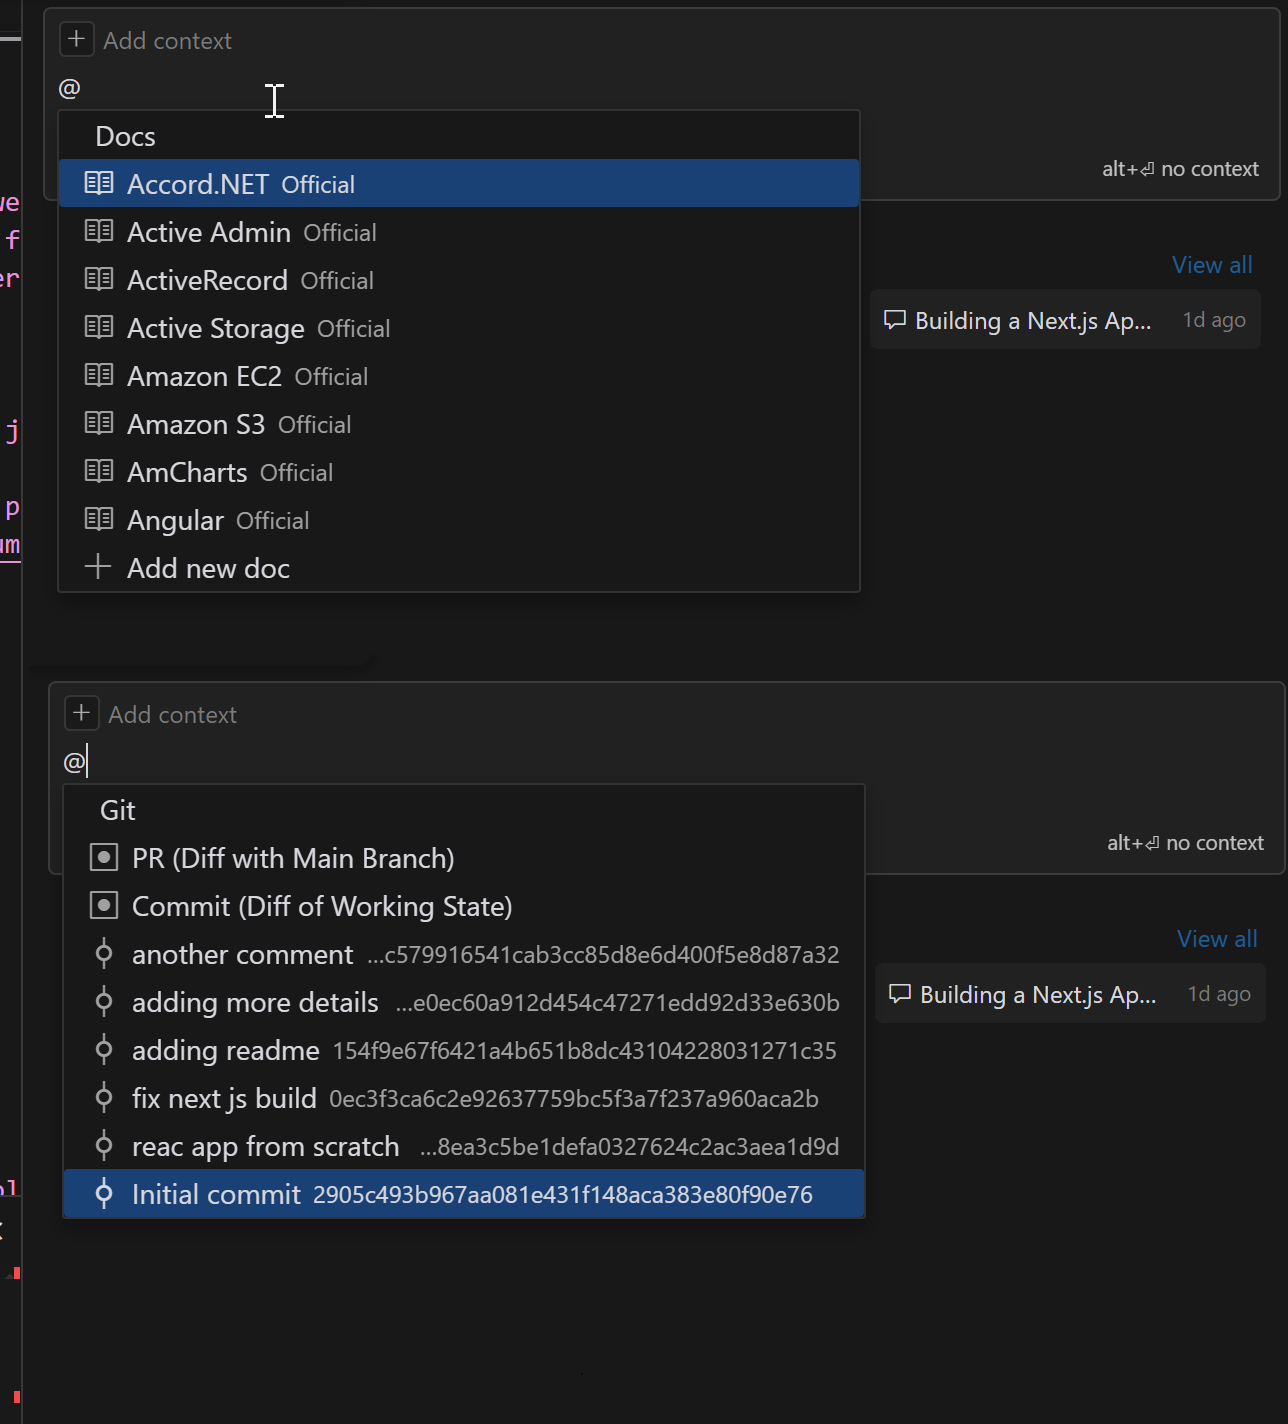This screenshot has width=1288, height=1424.
Task: Click chat bubble icon in upper history item
Action: (x=895, y=320)
